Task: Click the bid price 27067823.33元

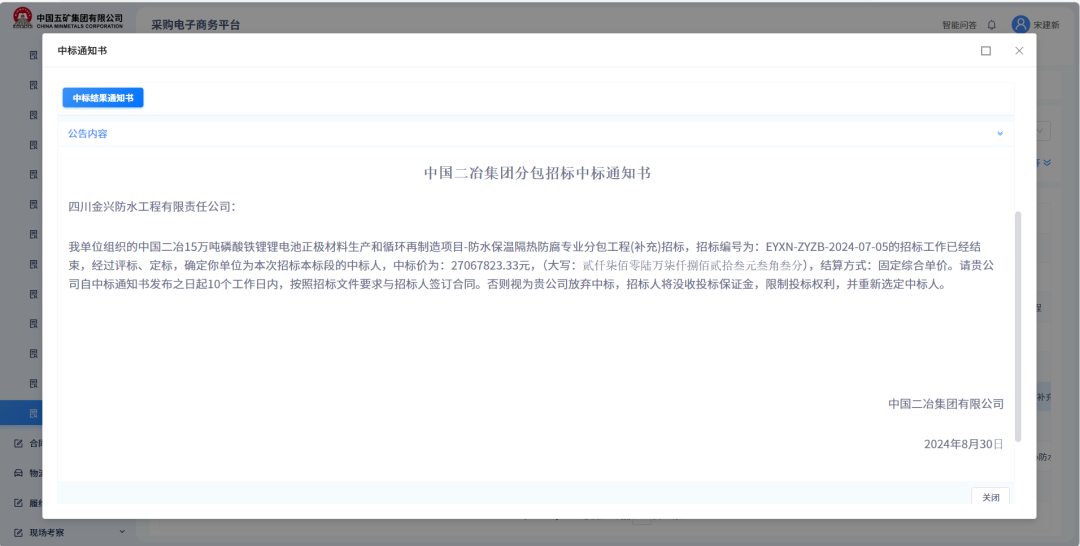Action: pos(492,265)
